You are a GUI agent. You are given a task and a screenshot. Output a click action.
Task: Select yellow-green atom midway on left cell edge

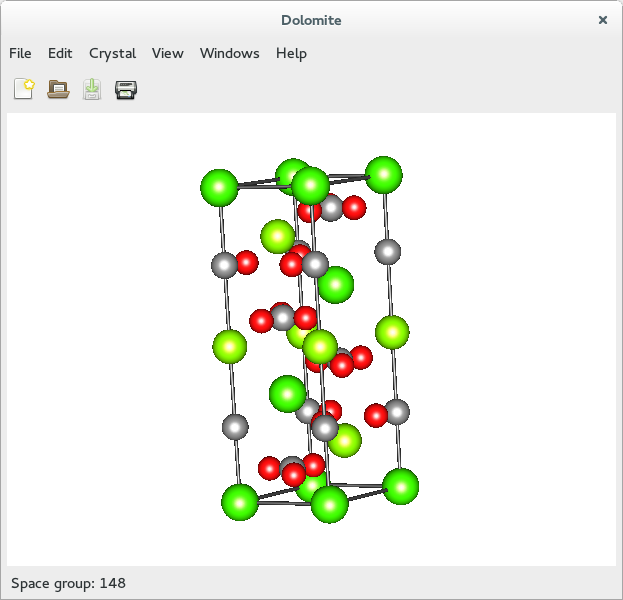230,347
